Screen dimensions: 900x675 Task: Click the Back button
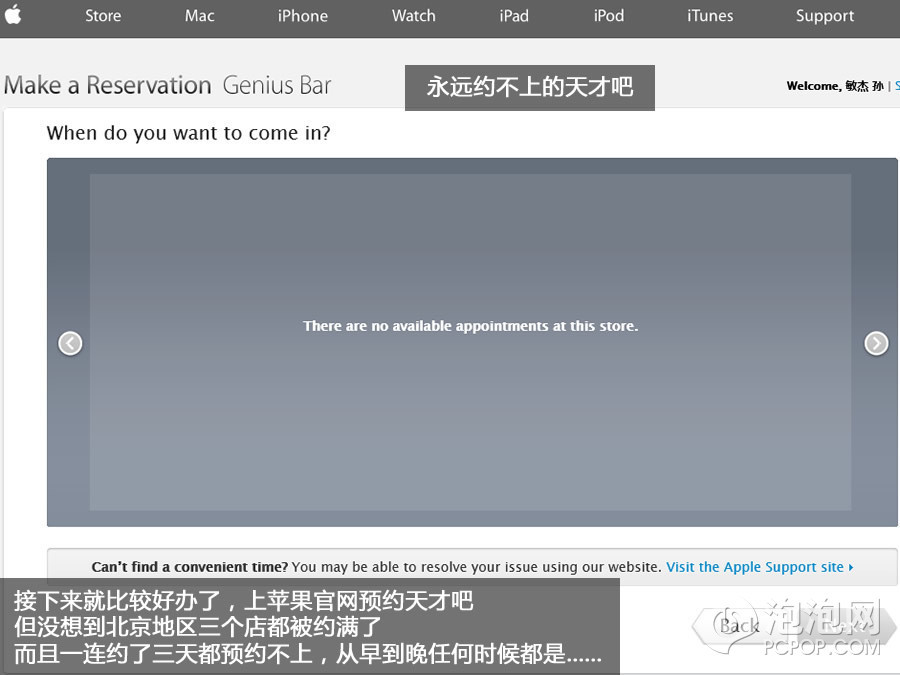[x=739, y=626]
